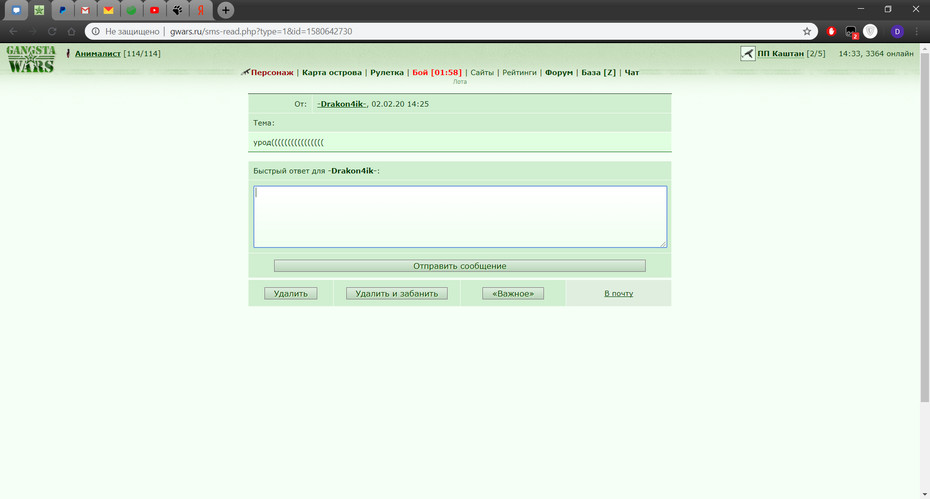
Task: Open sender -Drakon4ik- profile link
Action: tap(342, 104)
